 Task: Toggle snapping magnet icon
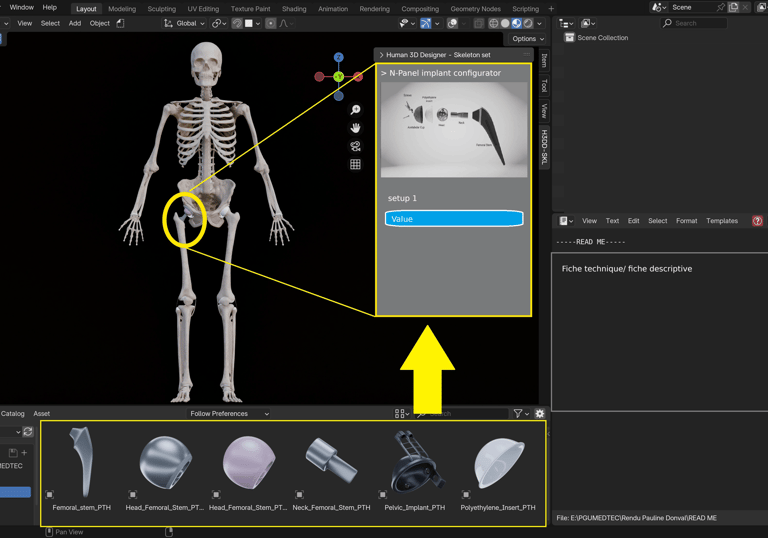tap(237, 23)
